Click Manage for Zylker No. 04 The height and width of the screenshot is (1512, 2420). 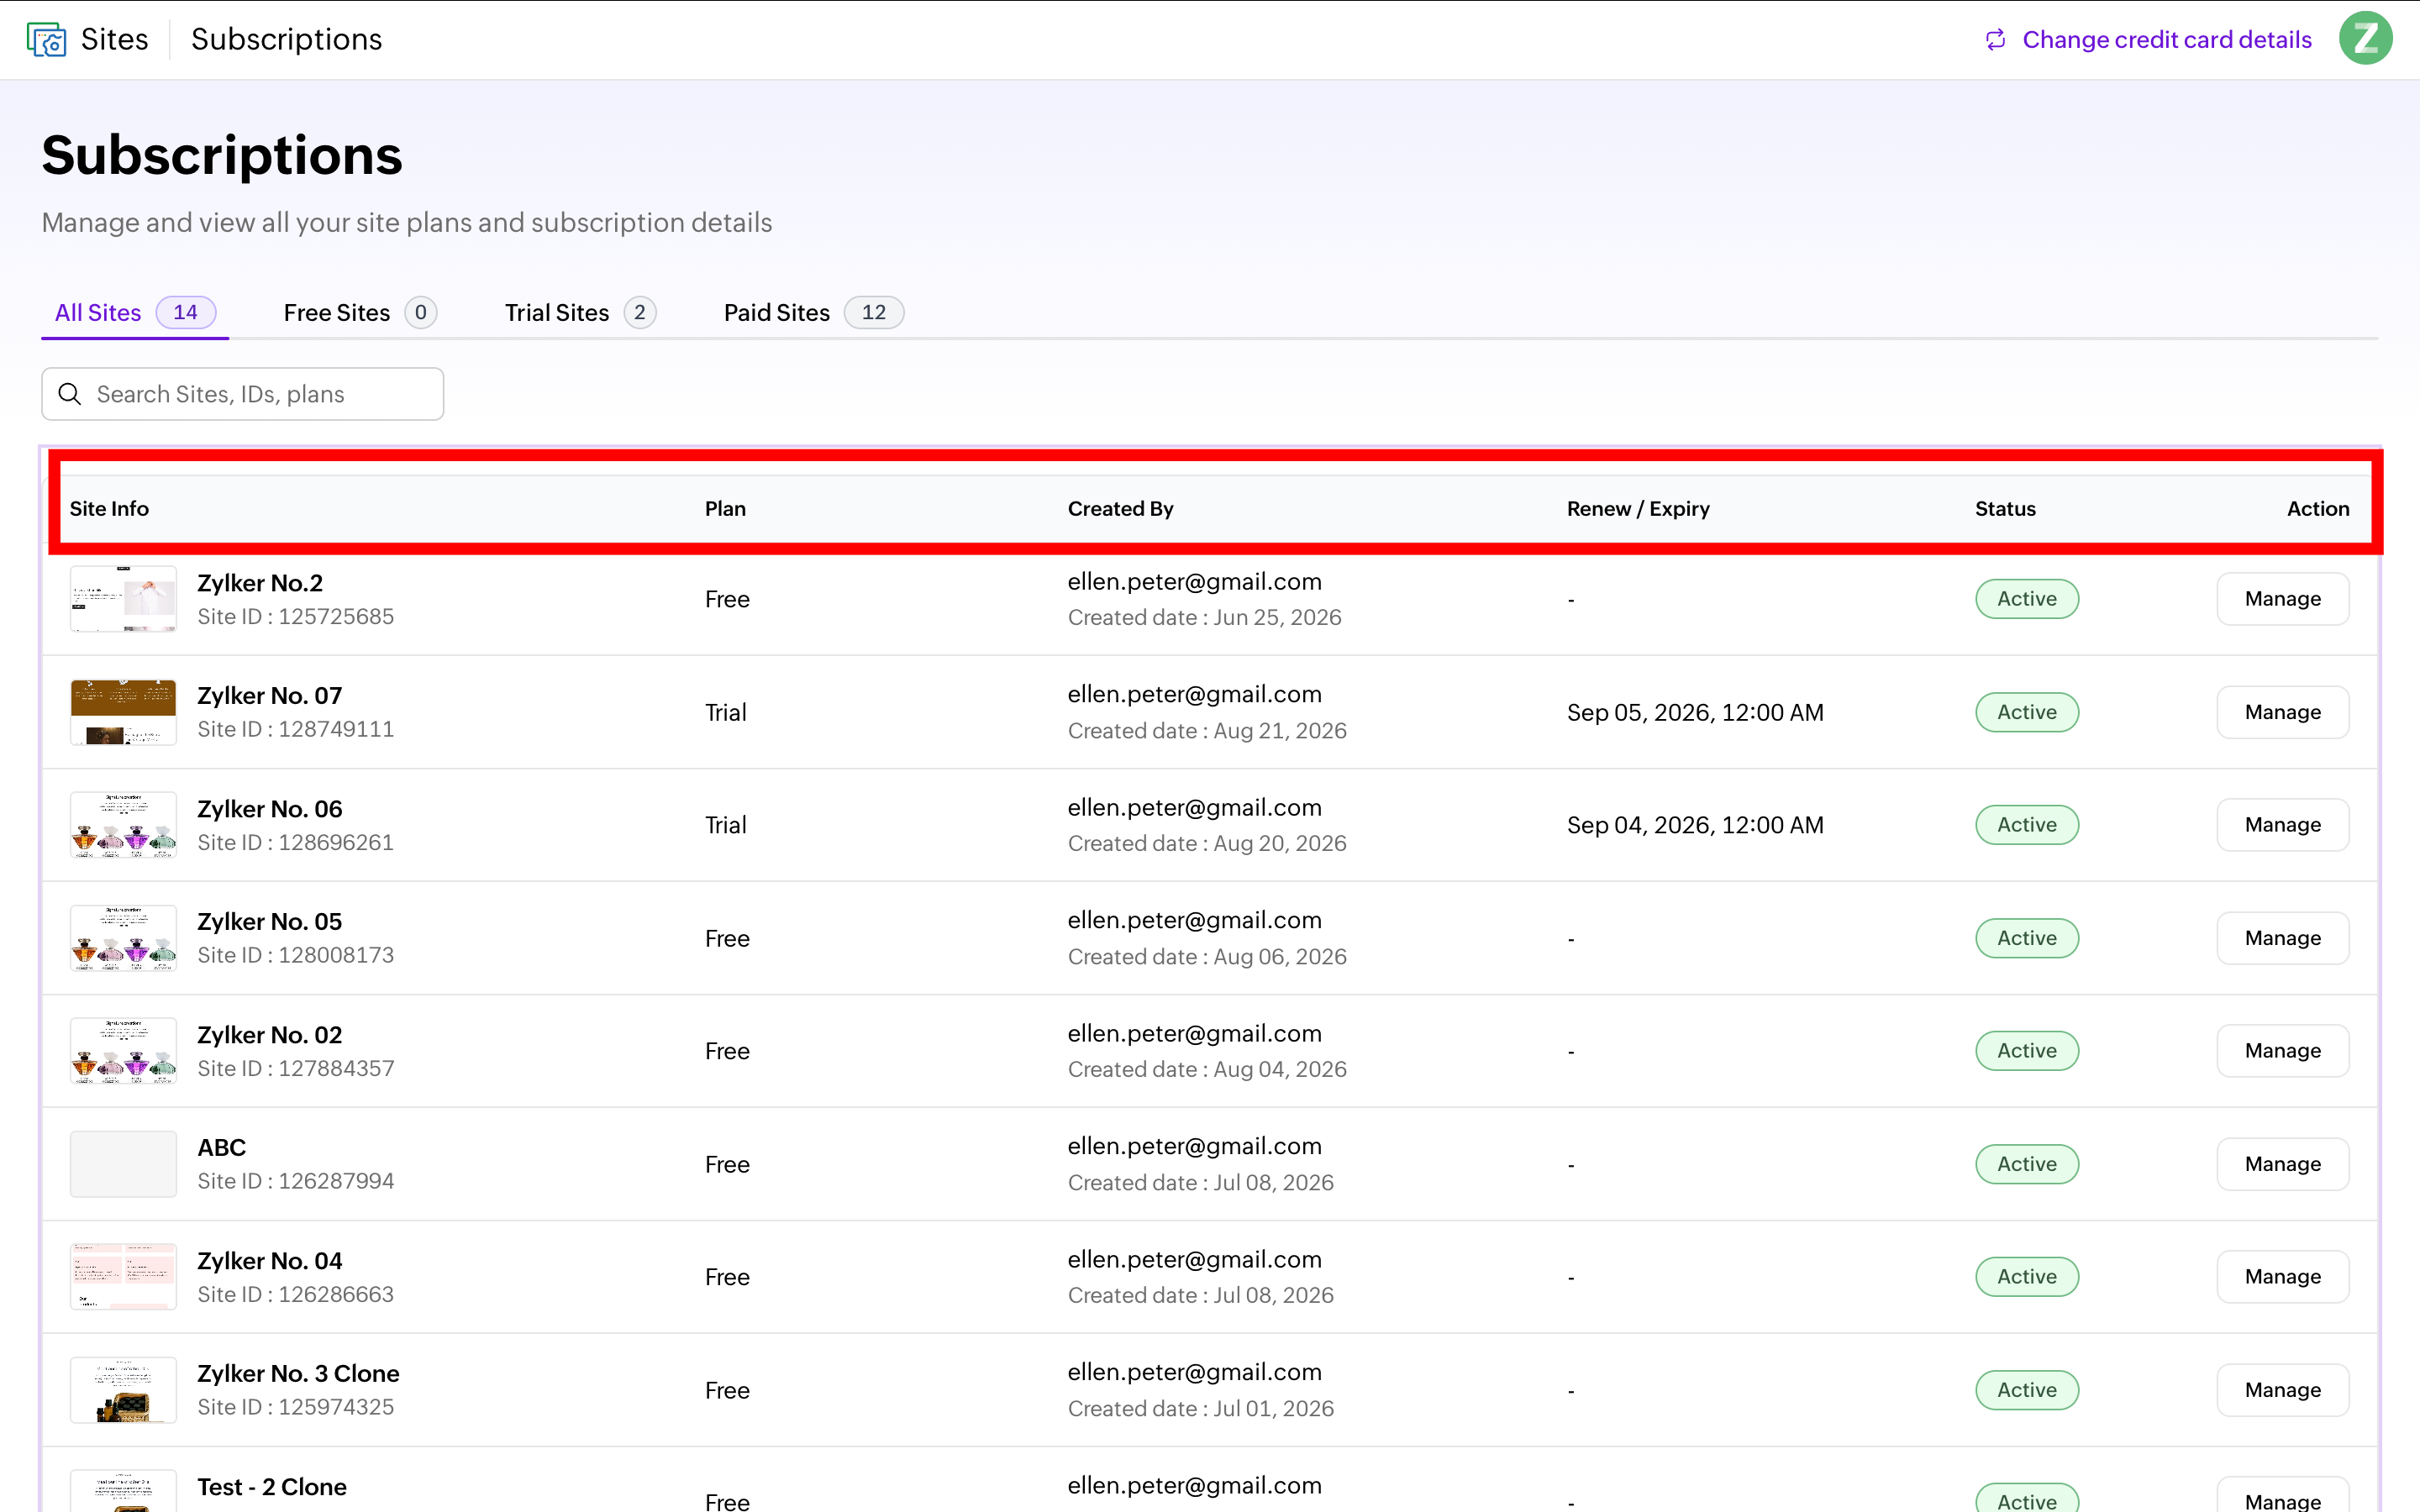2282,1277
